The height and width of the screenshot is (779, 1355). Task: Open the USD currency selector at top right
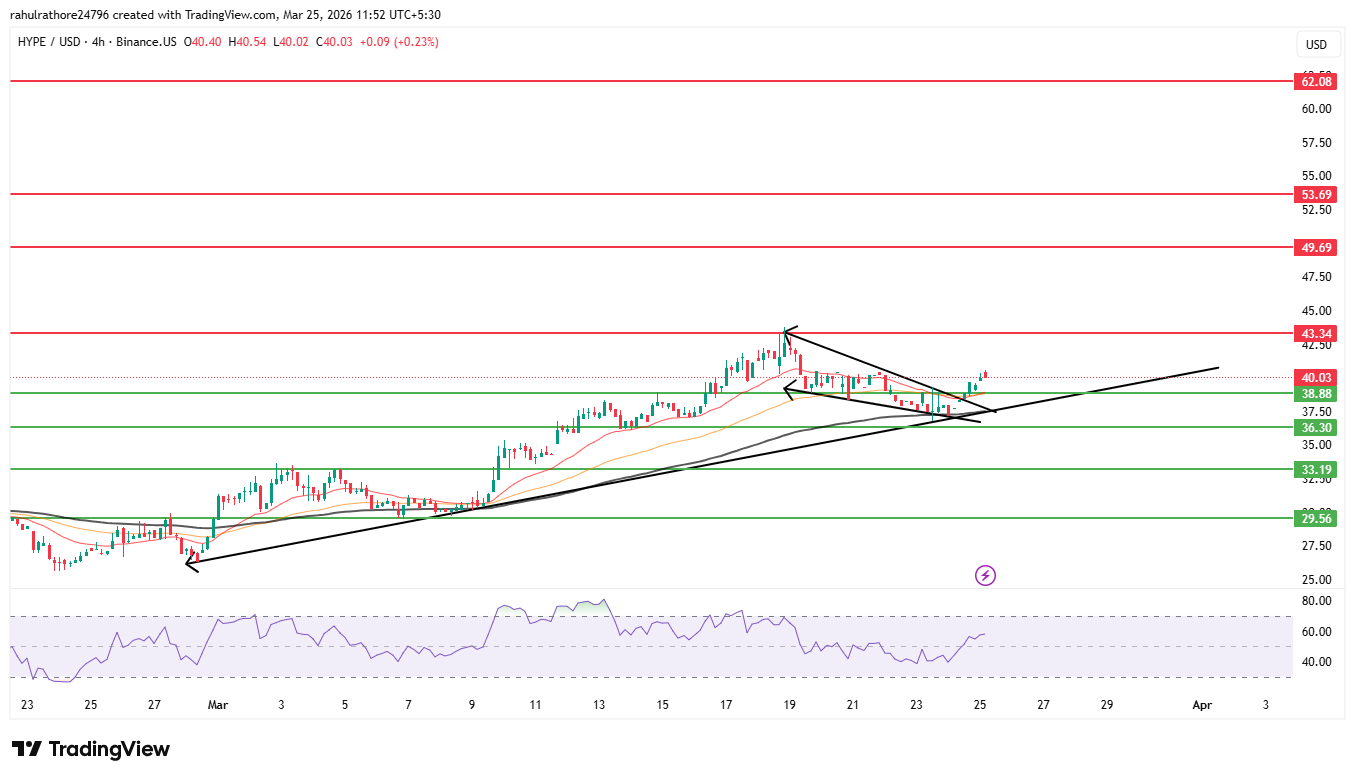tap(1317, 44)
